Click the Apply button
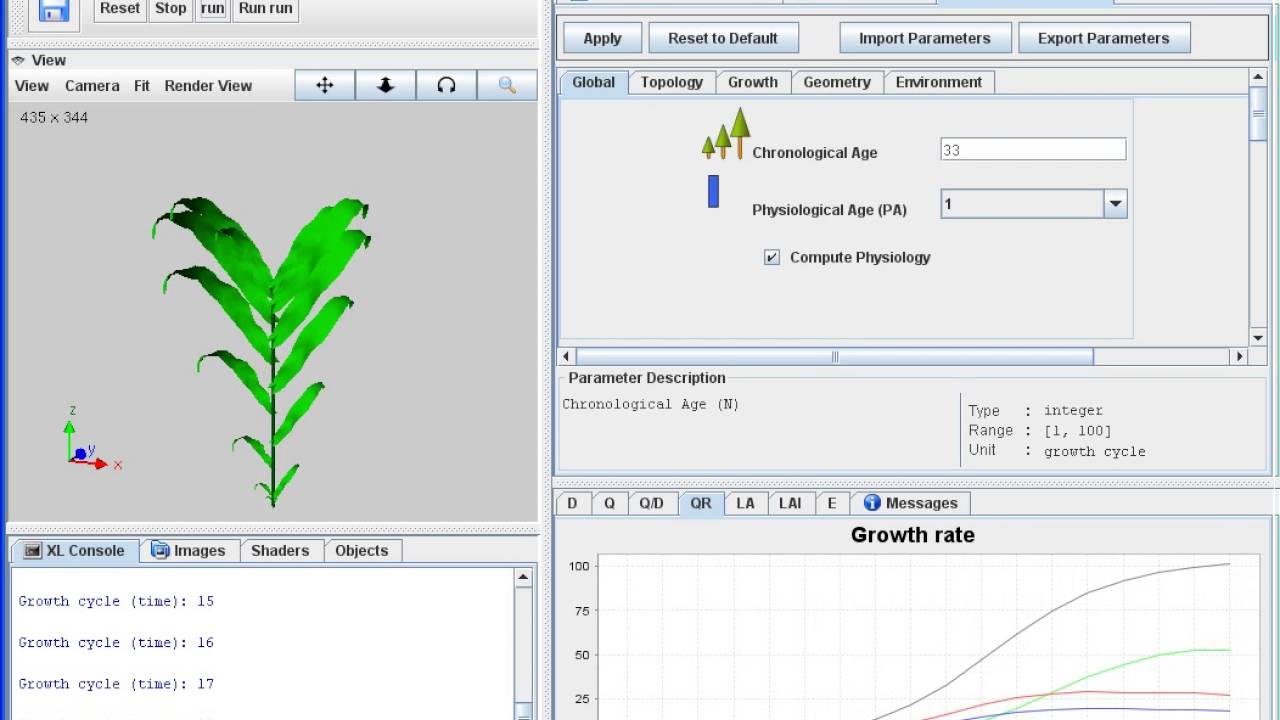This screenshot has height=720, width=1280. point(602,38)
